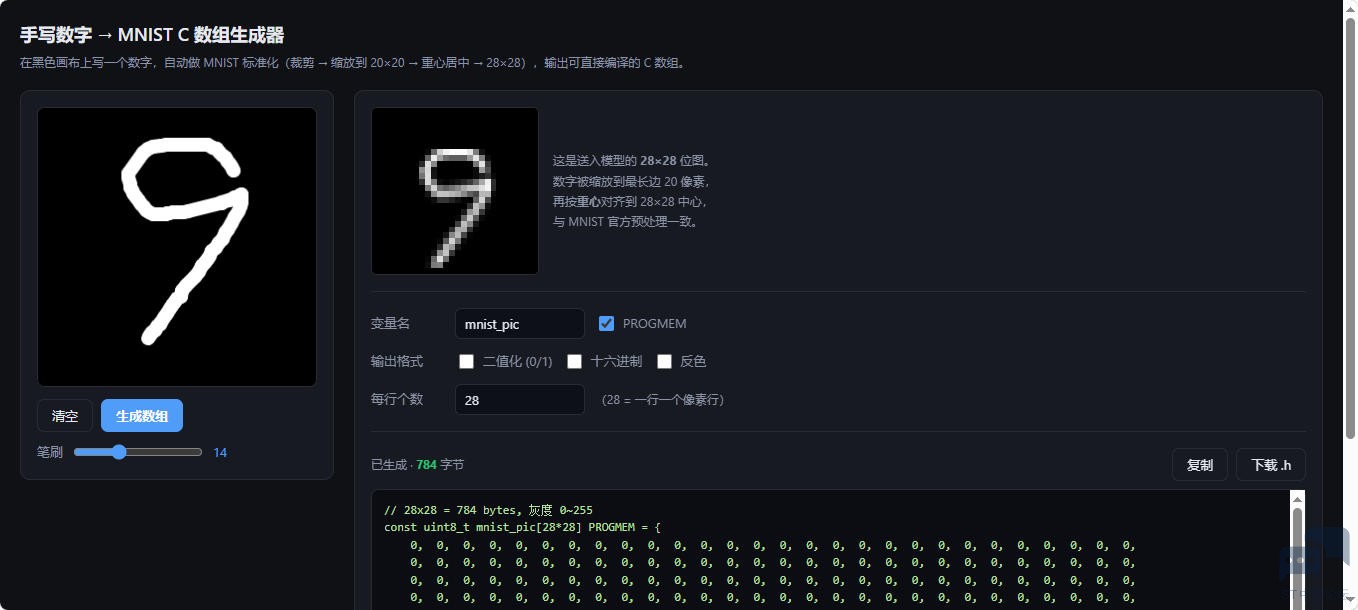Click the page scrollbar up arrow
The width and height of the screenshot is (1358, 610).
point(1350,7)
